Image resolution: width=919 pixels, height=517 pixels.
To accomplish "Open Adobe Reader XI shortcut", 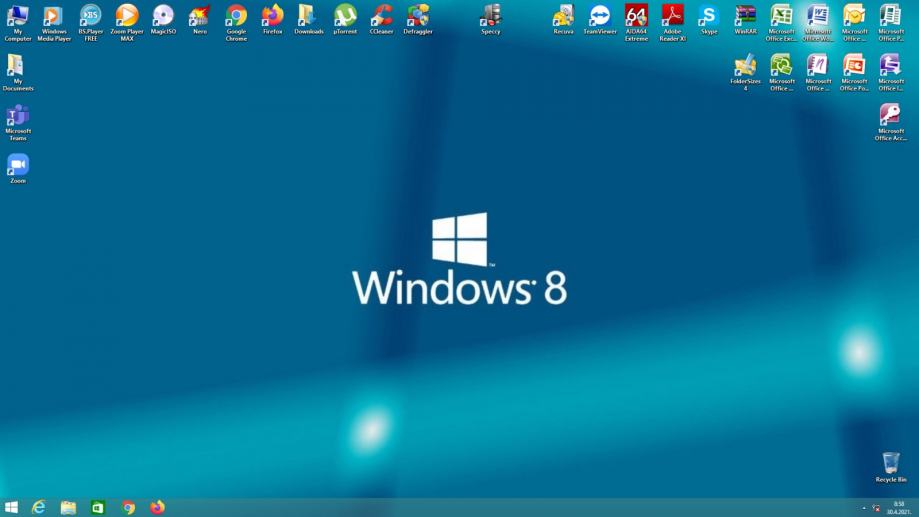I will (x=672, y=23).
